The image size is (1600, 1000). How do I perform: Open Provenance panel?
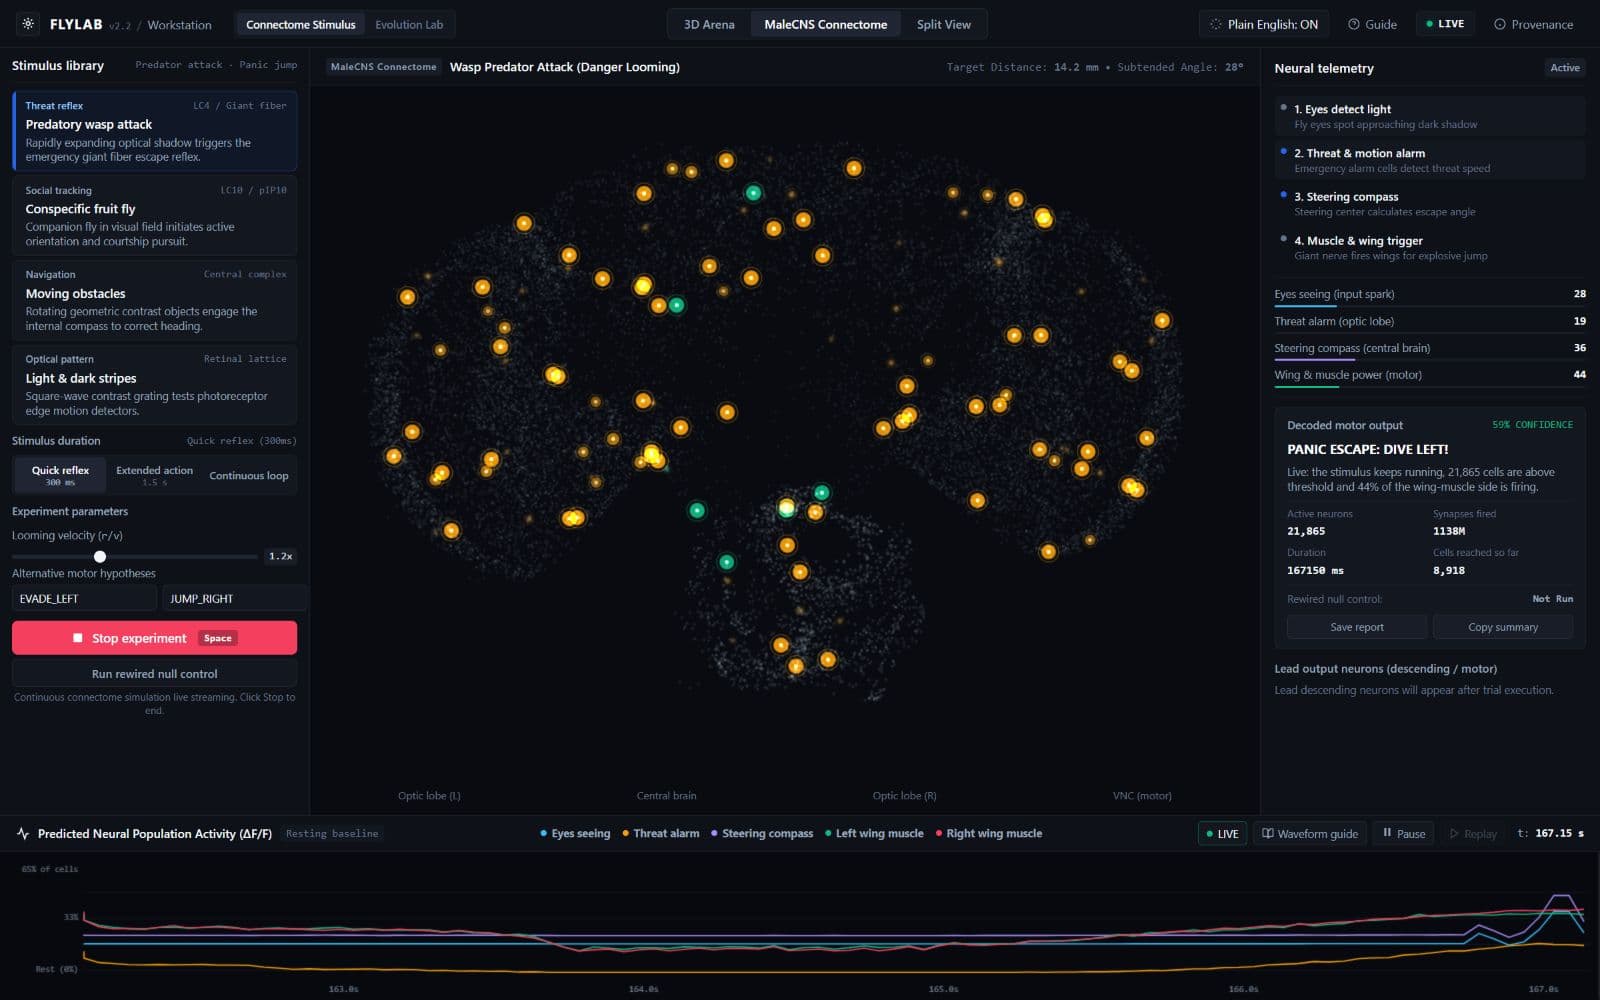[x=1533, y=24]
